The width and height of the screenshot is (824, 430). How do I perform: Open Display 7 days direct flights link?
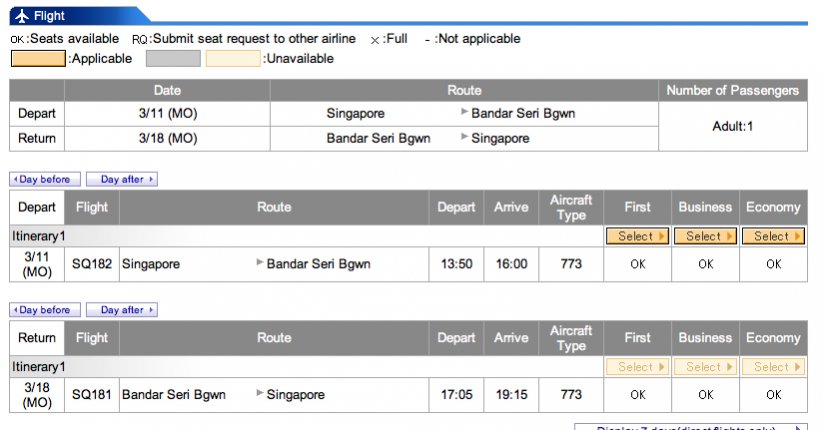click(x=690, y=427)
